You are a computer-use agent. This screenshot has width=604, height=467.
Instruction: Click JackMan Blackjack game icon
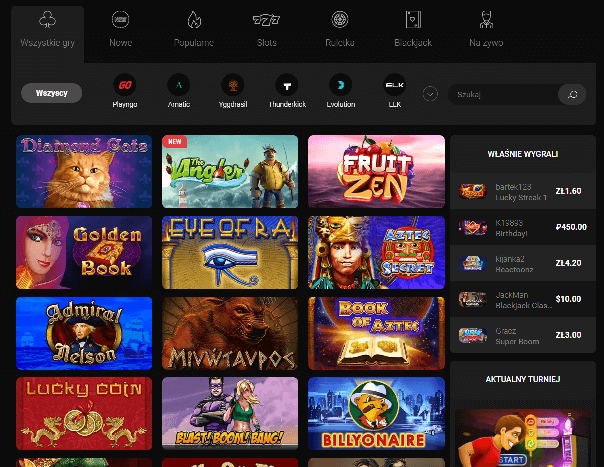(473, 299)
